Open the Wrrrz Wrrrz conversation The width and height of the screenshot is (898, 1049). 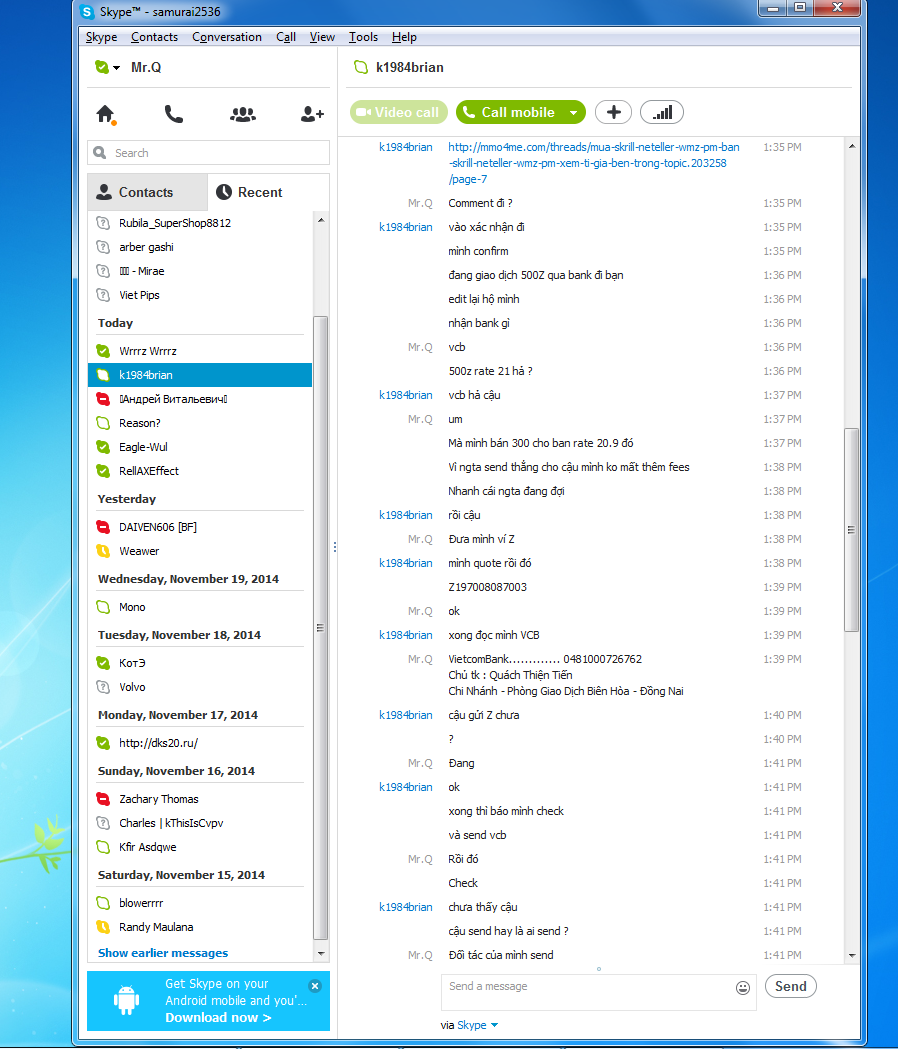tap(199, 351)
